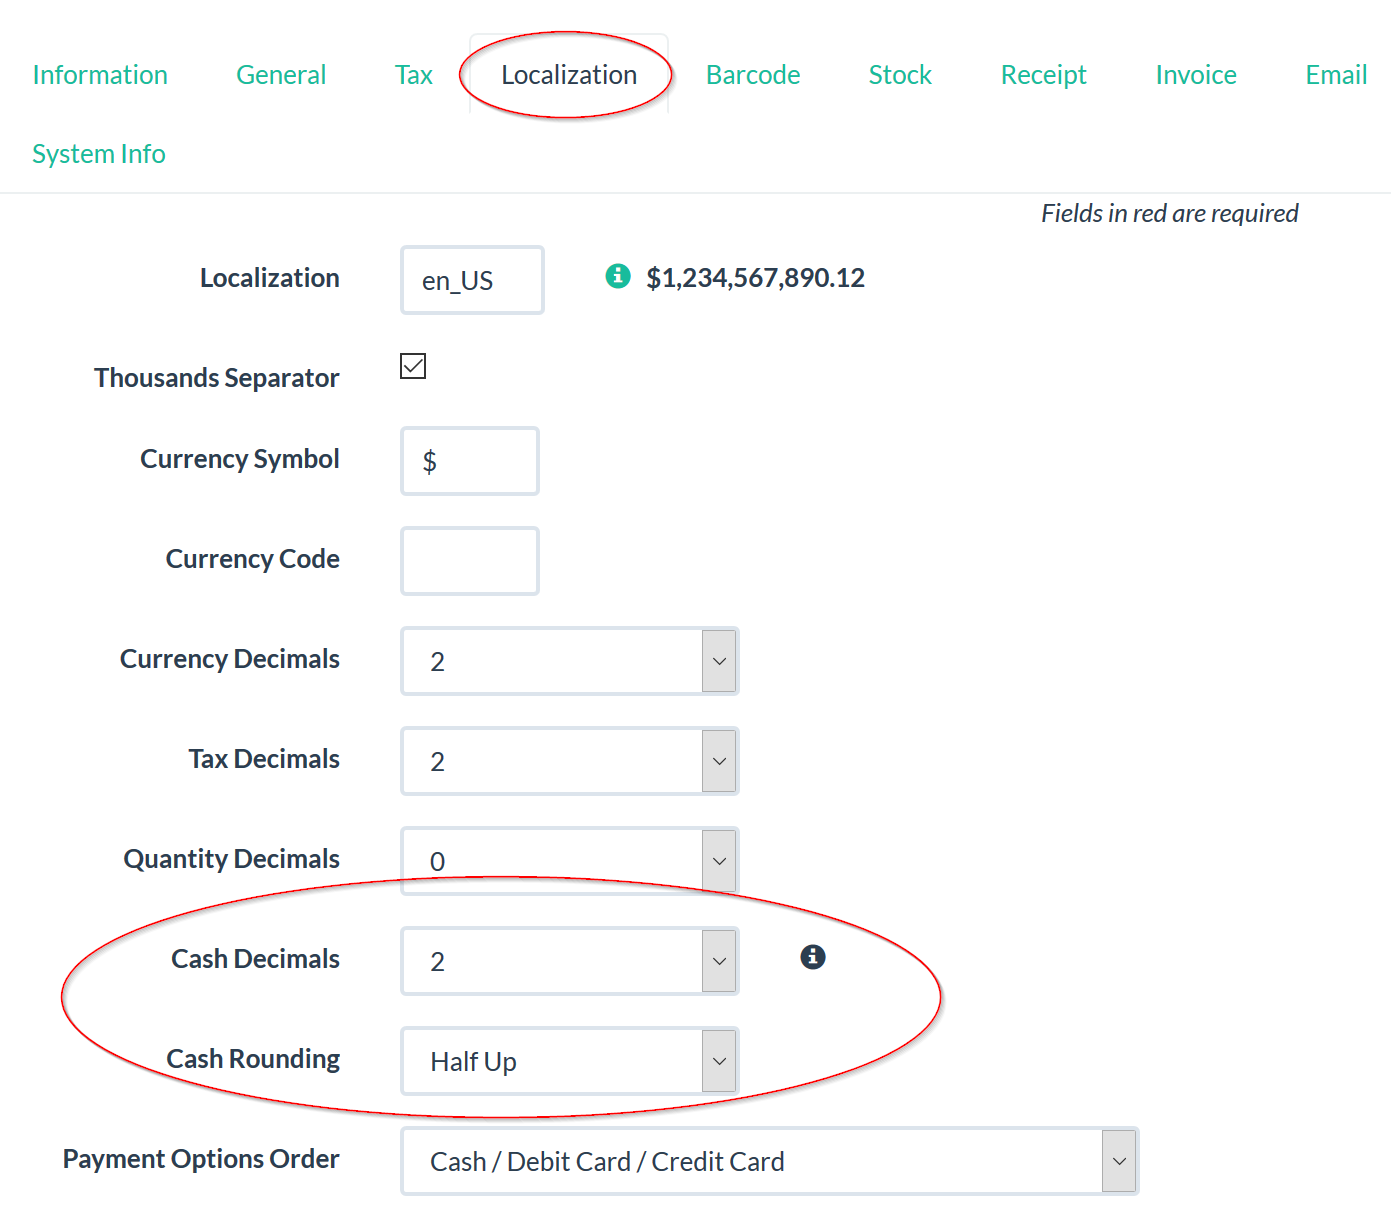Open the Quantity Decimals selector
The height and width of the screenshot is (1221, 1391).
click(719, 861)
